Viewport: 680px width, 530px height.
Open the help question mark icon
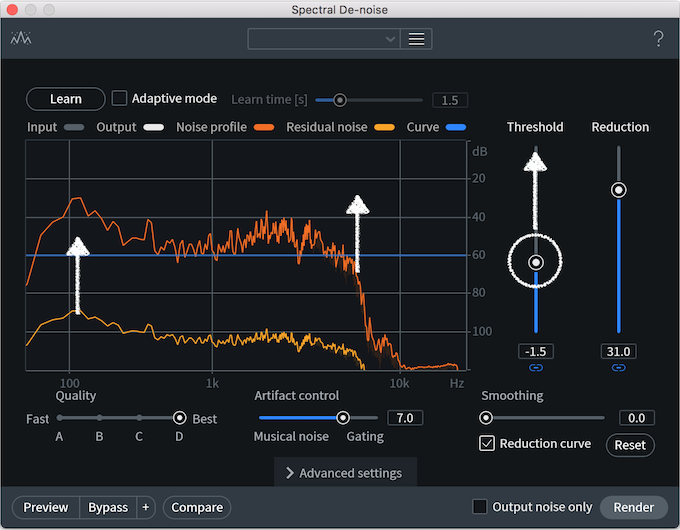click(658, 39)
